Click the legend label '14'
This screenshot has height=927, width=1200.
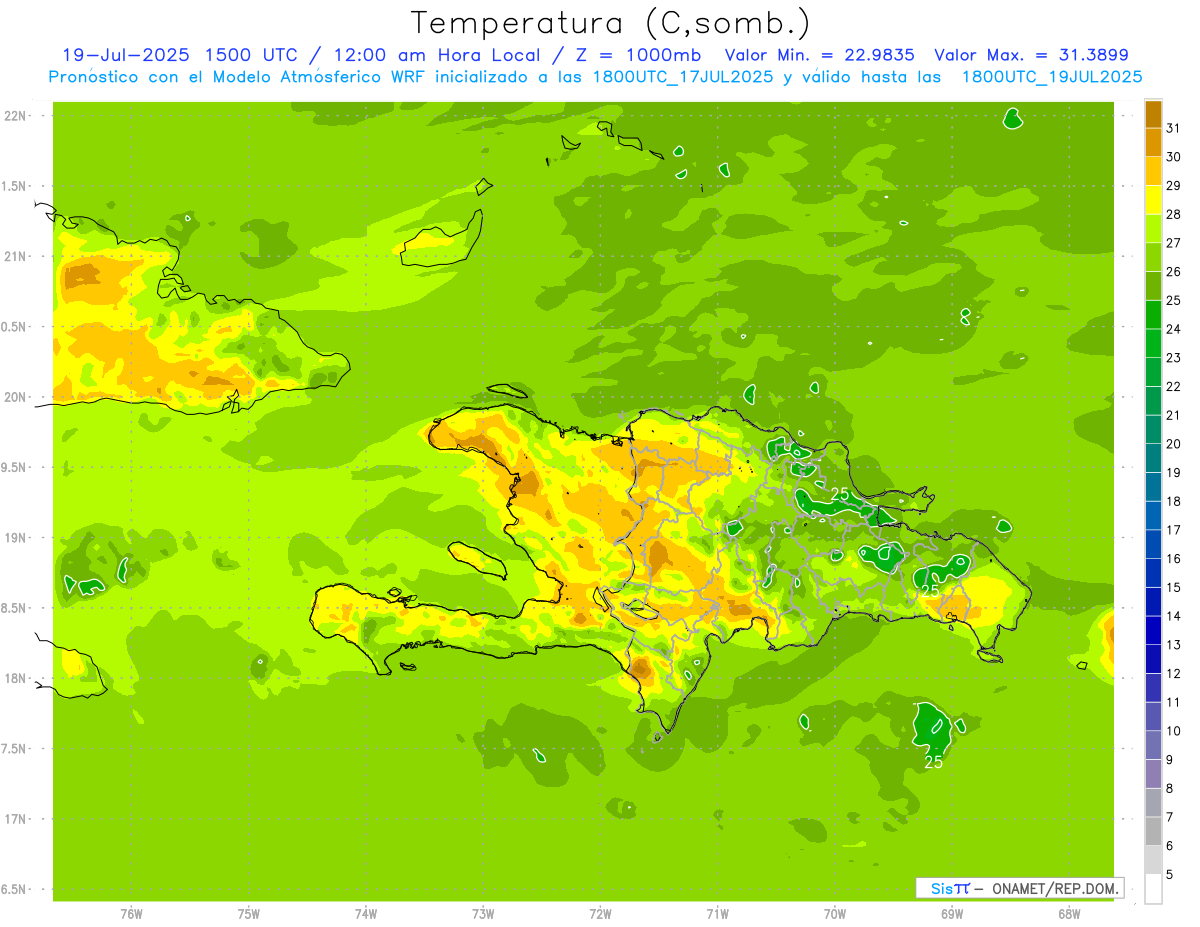click(x=1173, y=616)
